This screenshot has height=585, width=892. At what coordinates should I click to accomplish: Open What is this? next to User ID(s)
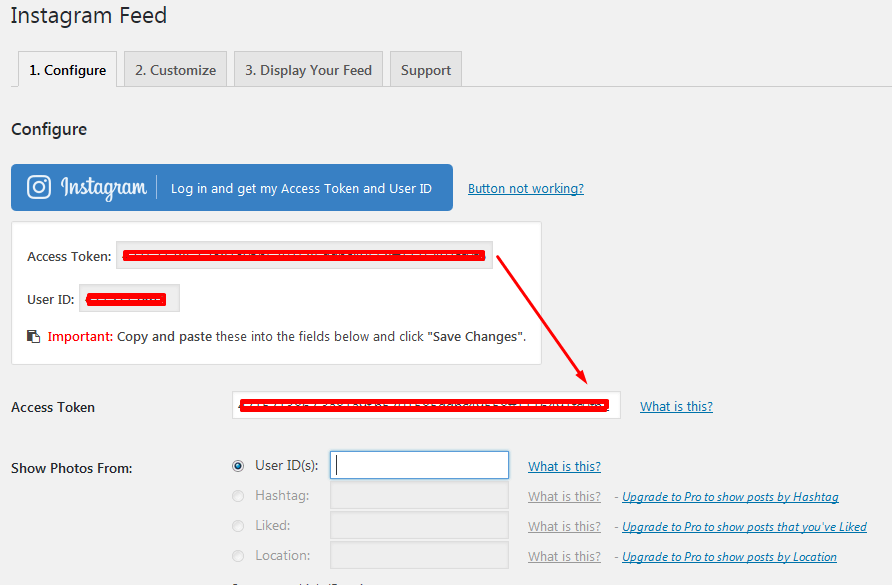(x=564, y=467)
